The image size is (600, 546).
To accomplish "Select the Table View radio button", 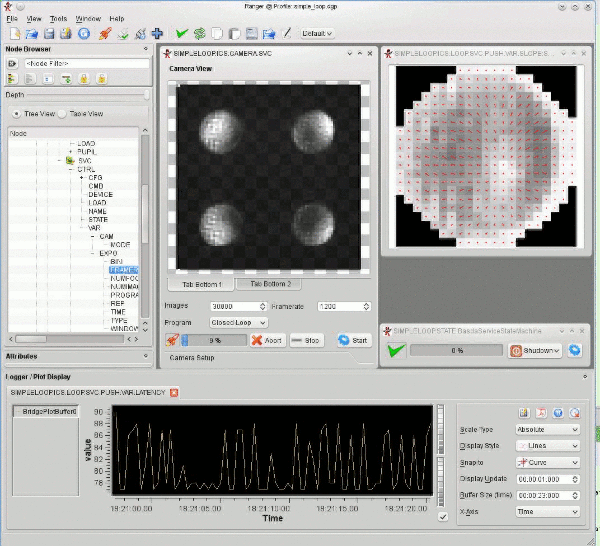I will coord(63,113).
